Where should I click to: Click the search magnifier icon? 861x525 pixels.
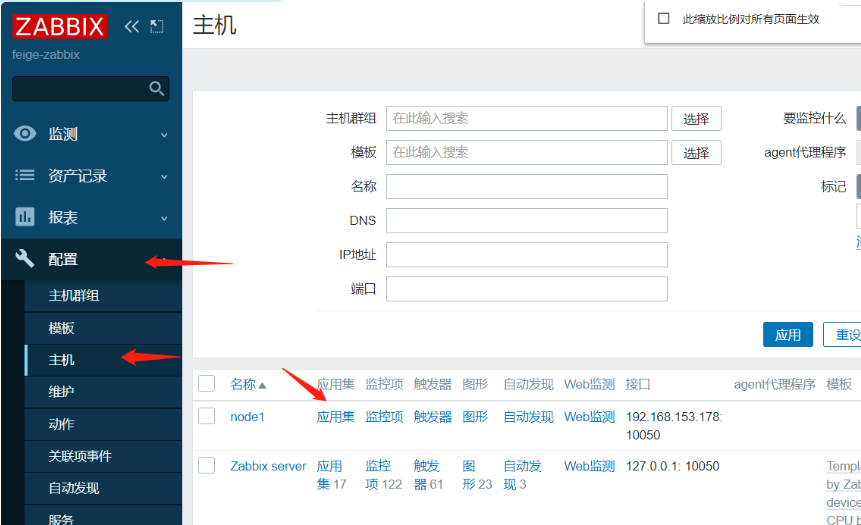click(x=156, y=89)
